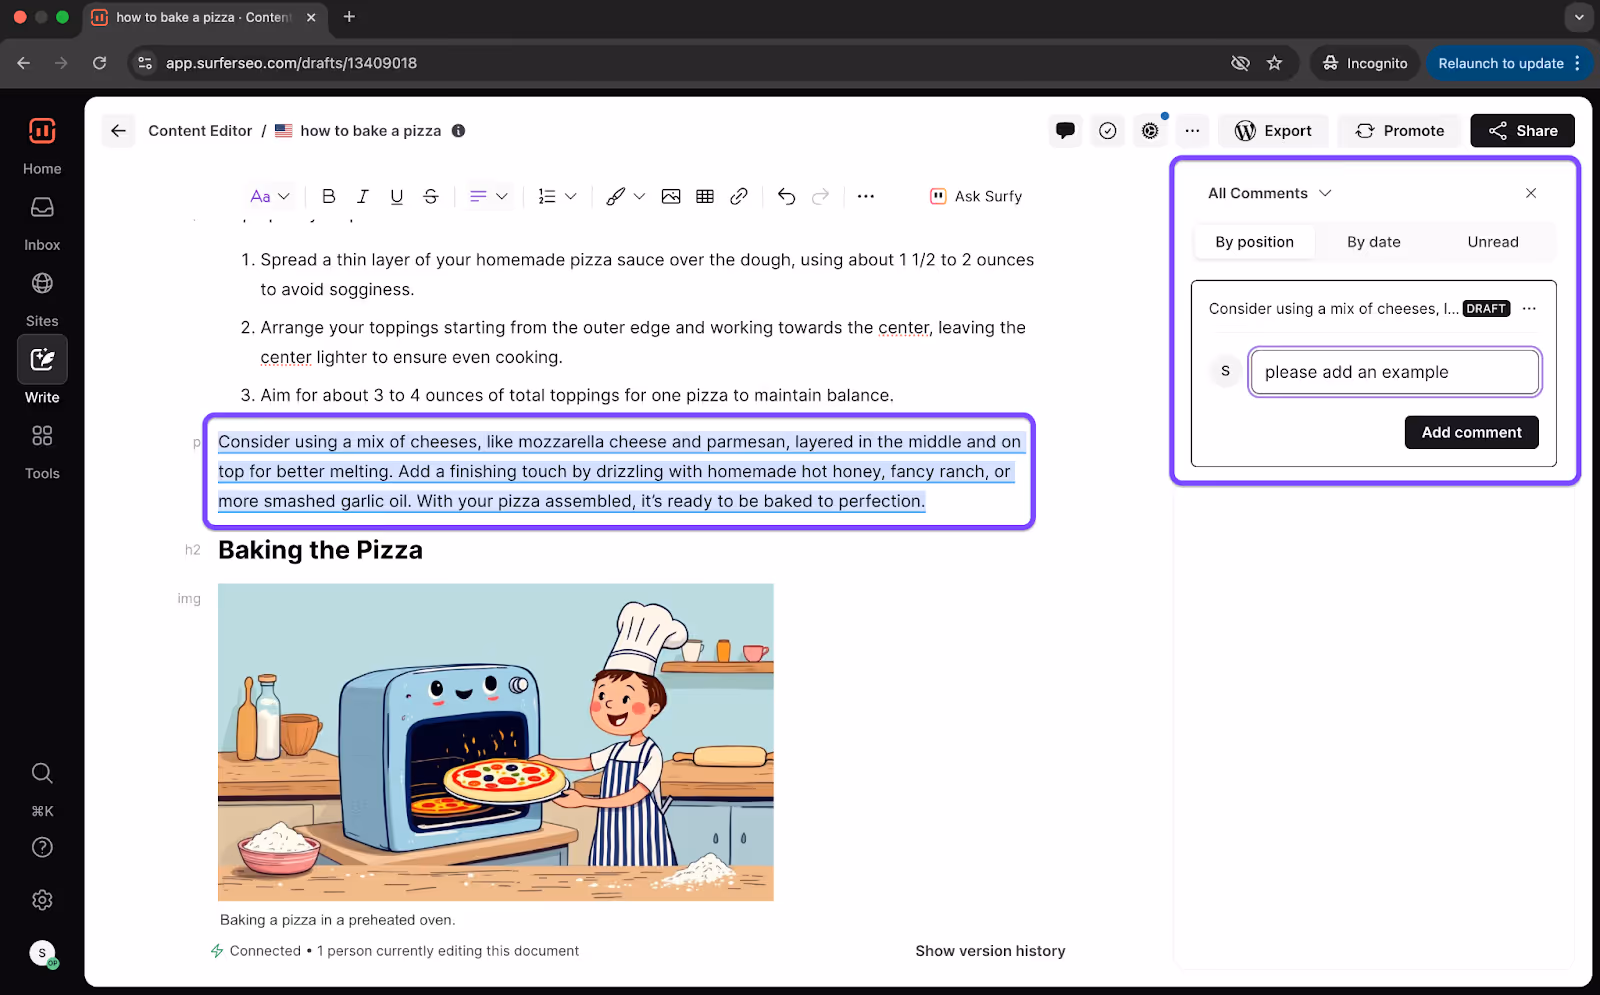Open Tools in sidebar
The image size is (1600, 995).
click(42, 451)
